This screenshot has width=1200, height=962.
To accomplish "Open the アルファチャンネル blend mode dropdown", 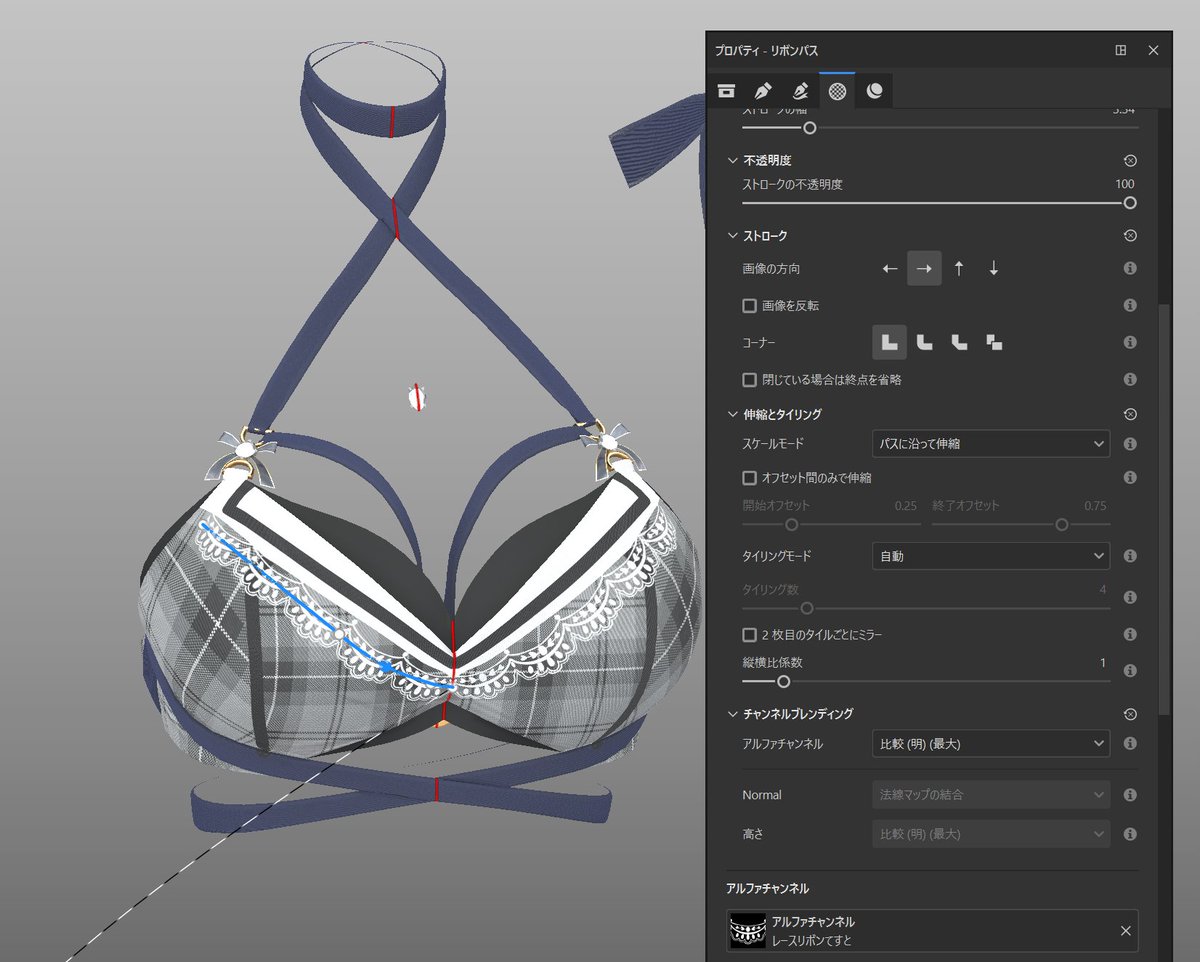I will (991, 744).
